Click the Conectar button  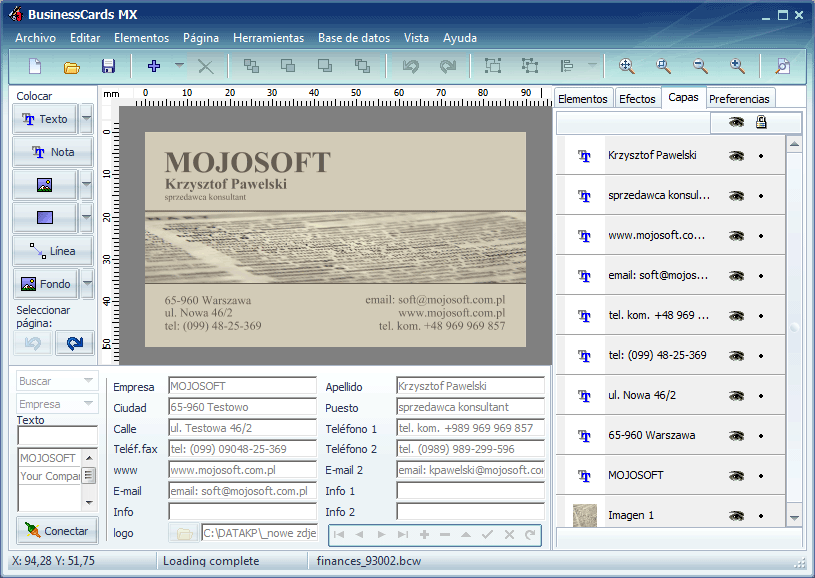57,531
